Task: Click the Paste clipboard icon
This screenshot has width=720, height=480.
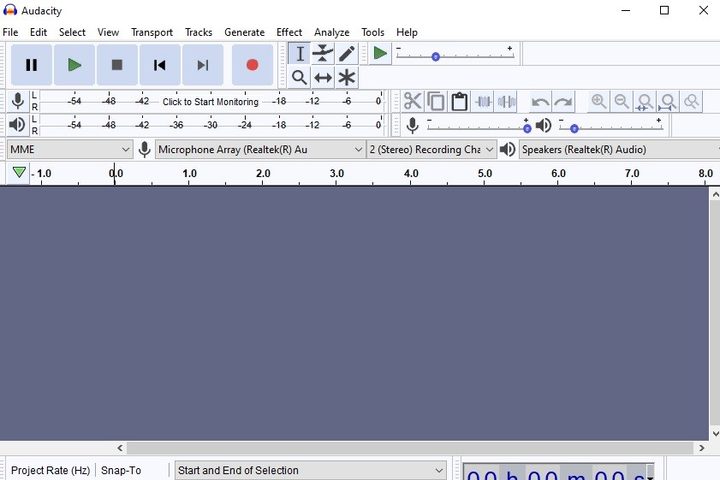Action: pos(459,101)
